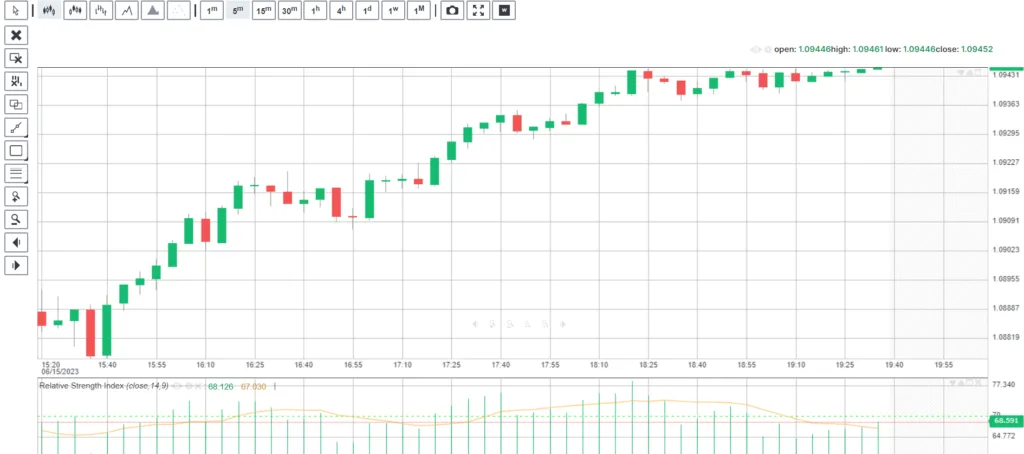Screen dimensions: 1024x454
Task: Toggle Relative Strength Index visibility eye
Action: pos(177,386)
